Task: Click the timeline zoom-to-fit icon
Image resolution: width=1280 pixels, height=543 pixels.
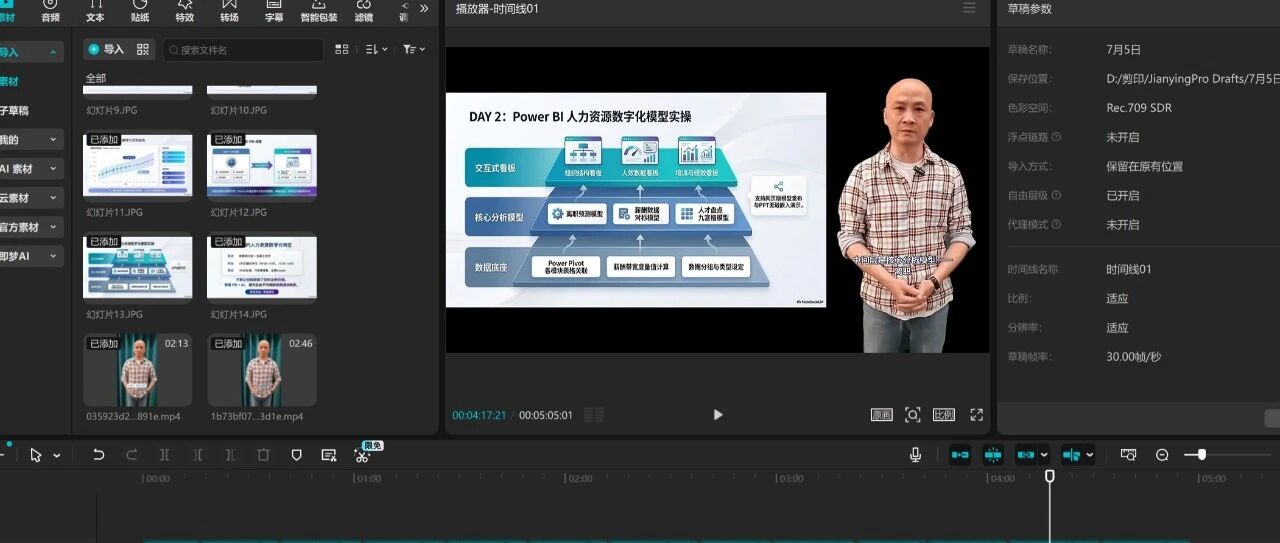Action: pyautogui.click(x=1128, y=455)
